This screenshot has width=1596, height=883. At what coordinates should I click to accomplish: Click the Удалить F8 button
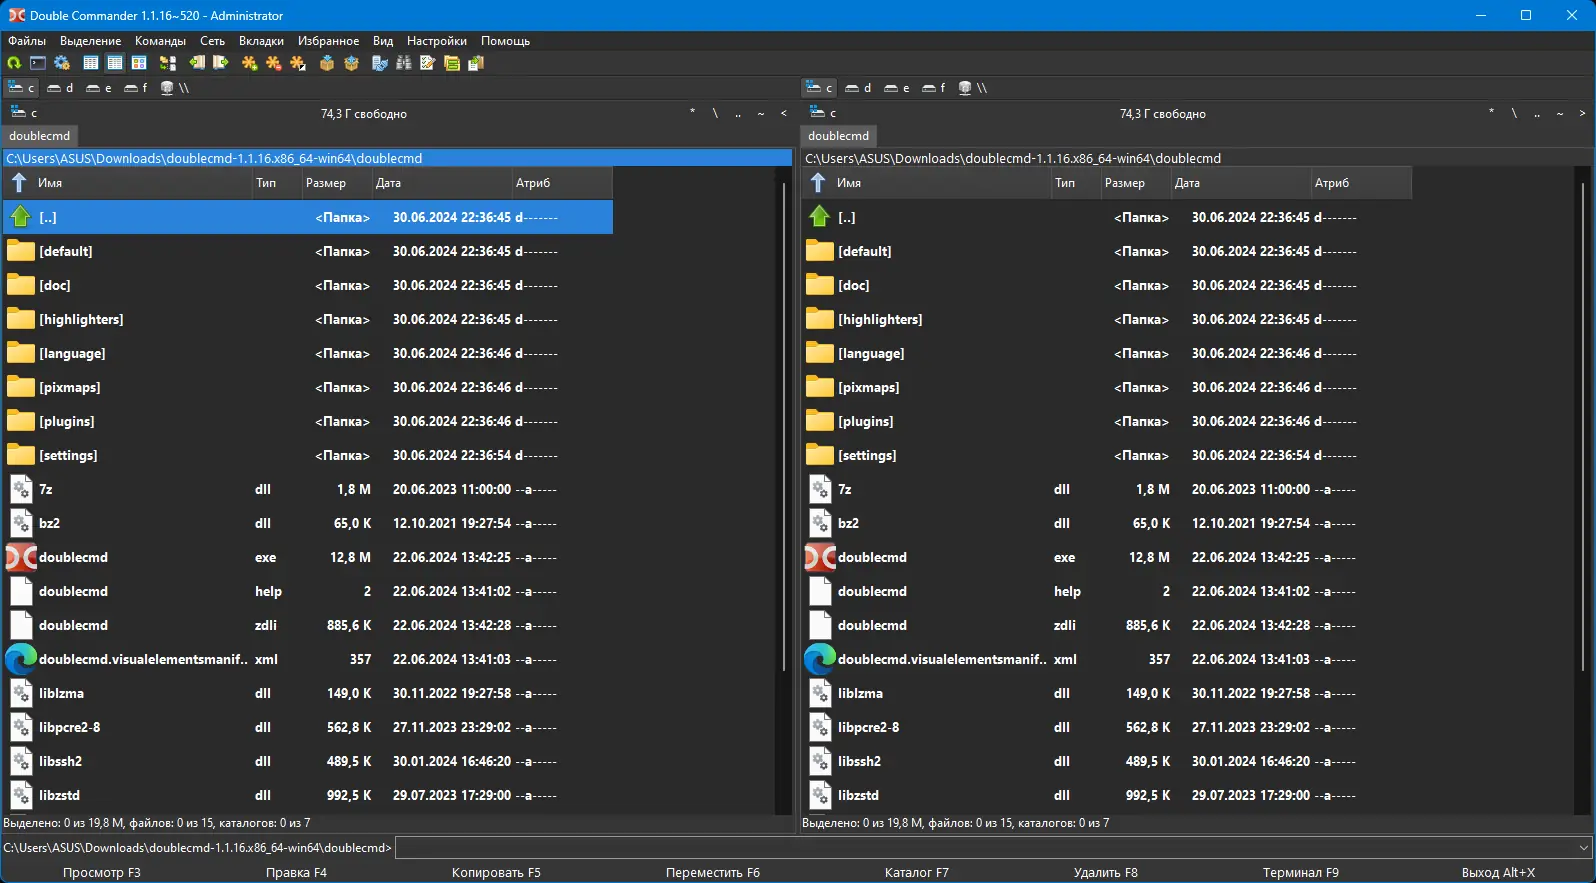click(x=1105, y=872)
